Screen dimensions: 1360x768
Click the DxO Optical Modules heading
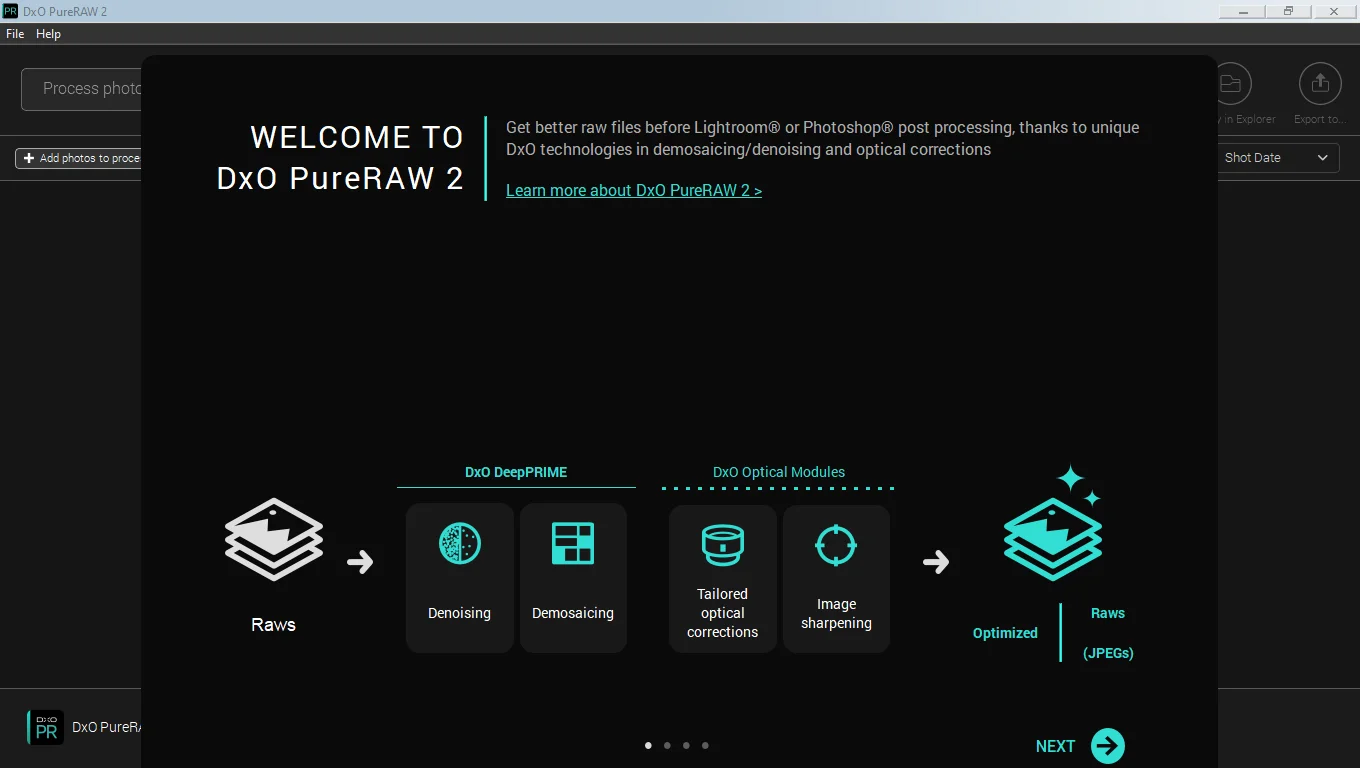(779, 472)
